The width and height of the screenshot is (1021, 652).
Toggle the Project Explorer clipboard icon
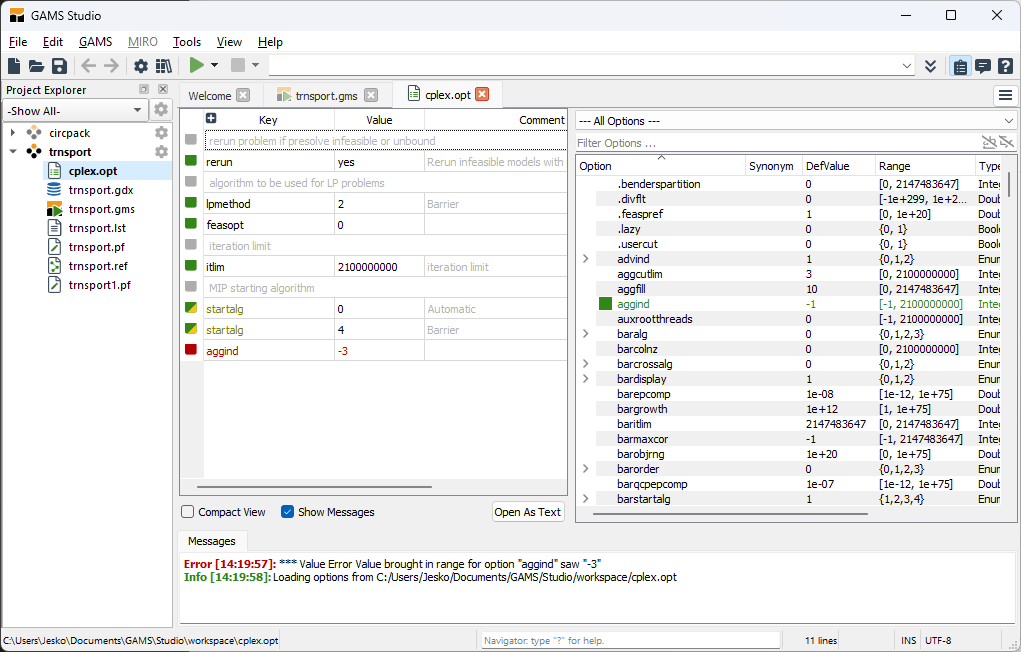pyautogui.click(x=960, y=66)
